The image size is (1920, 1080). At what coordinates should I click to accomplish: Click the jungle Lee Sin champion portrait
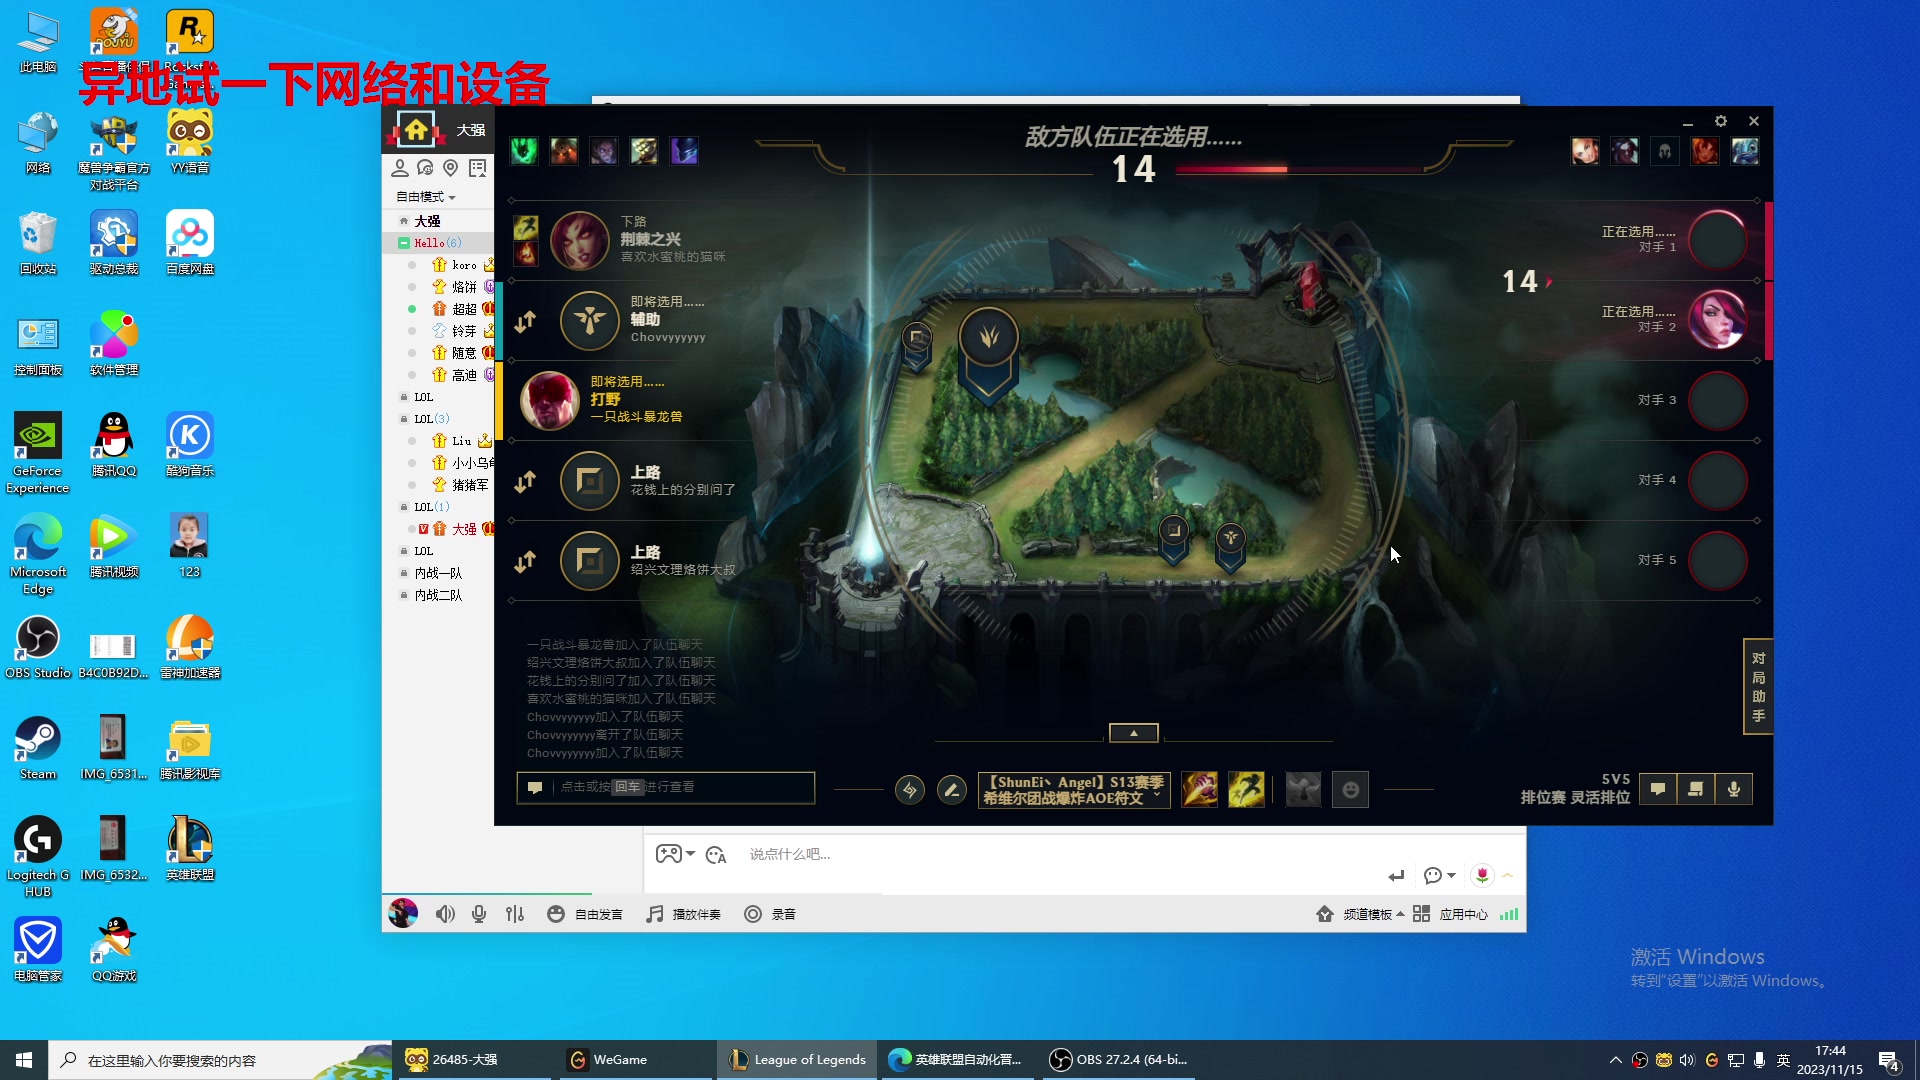click(550, 400)
